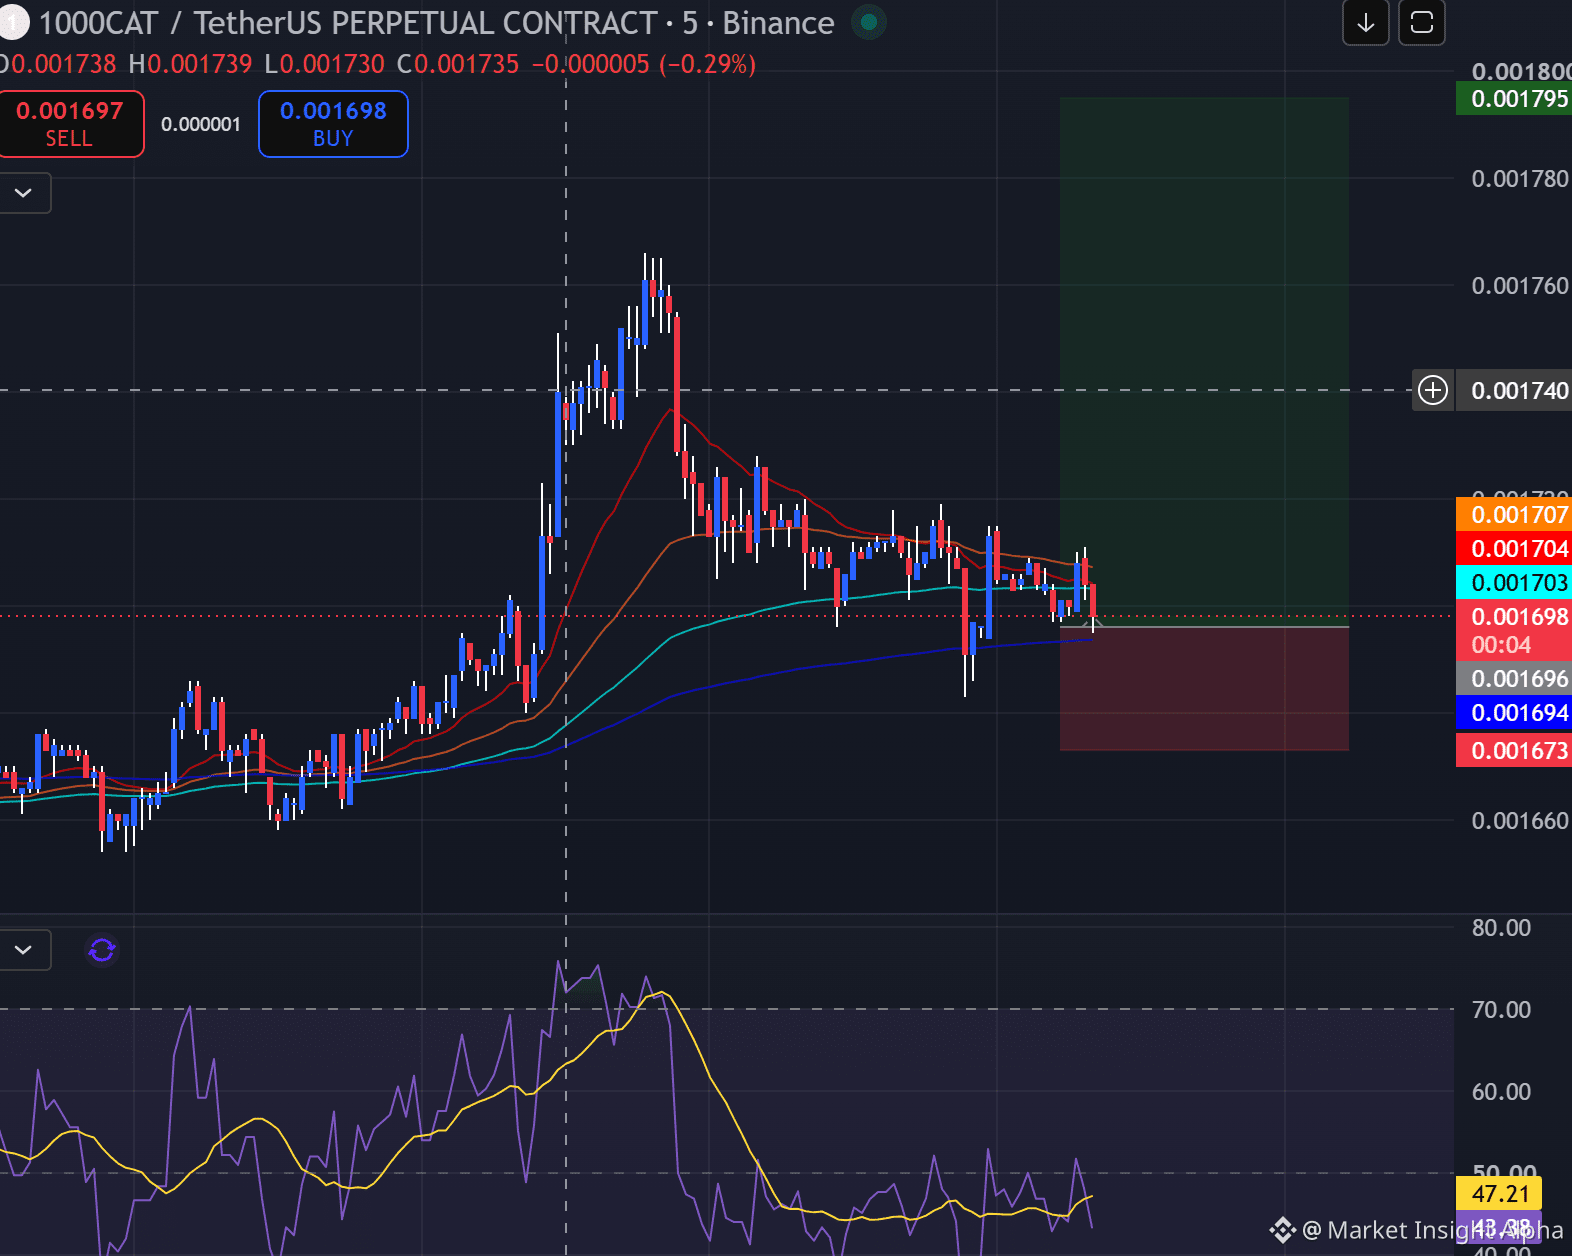Click the download arrow icon at top
This screenshot has width=1572, height=1256.
tap(1365, 23)
